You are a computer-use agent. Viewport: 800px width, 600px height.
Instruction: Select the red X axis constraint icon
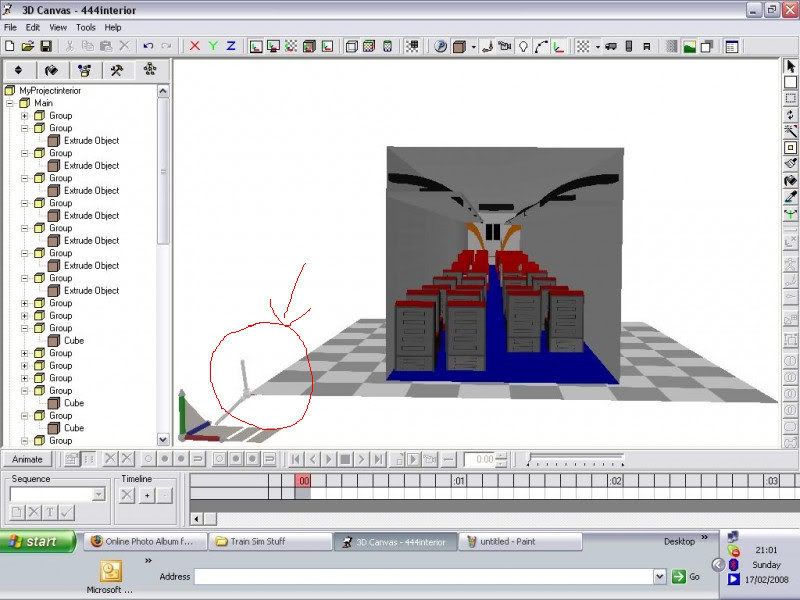tap(194, 45)
